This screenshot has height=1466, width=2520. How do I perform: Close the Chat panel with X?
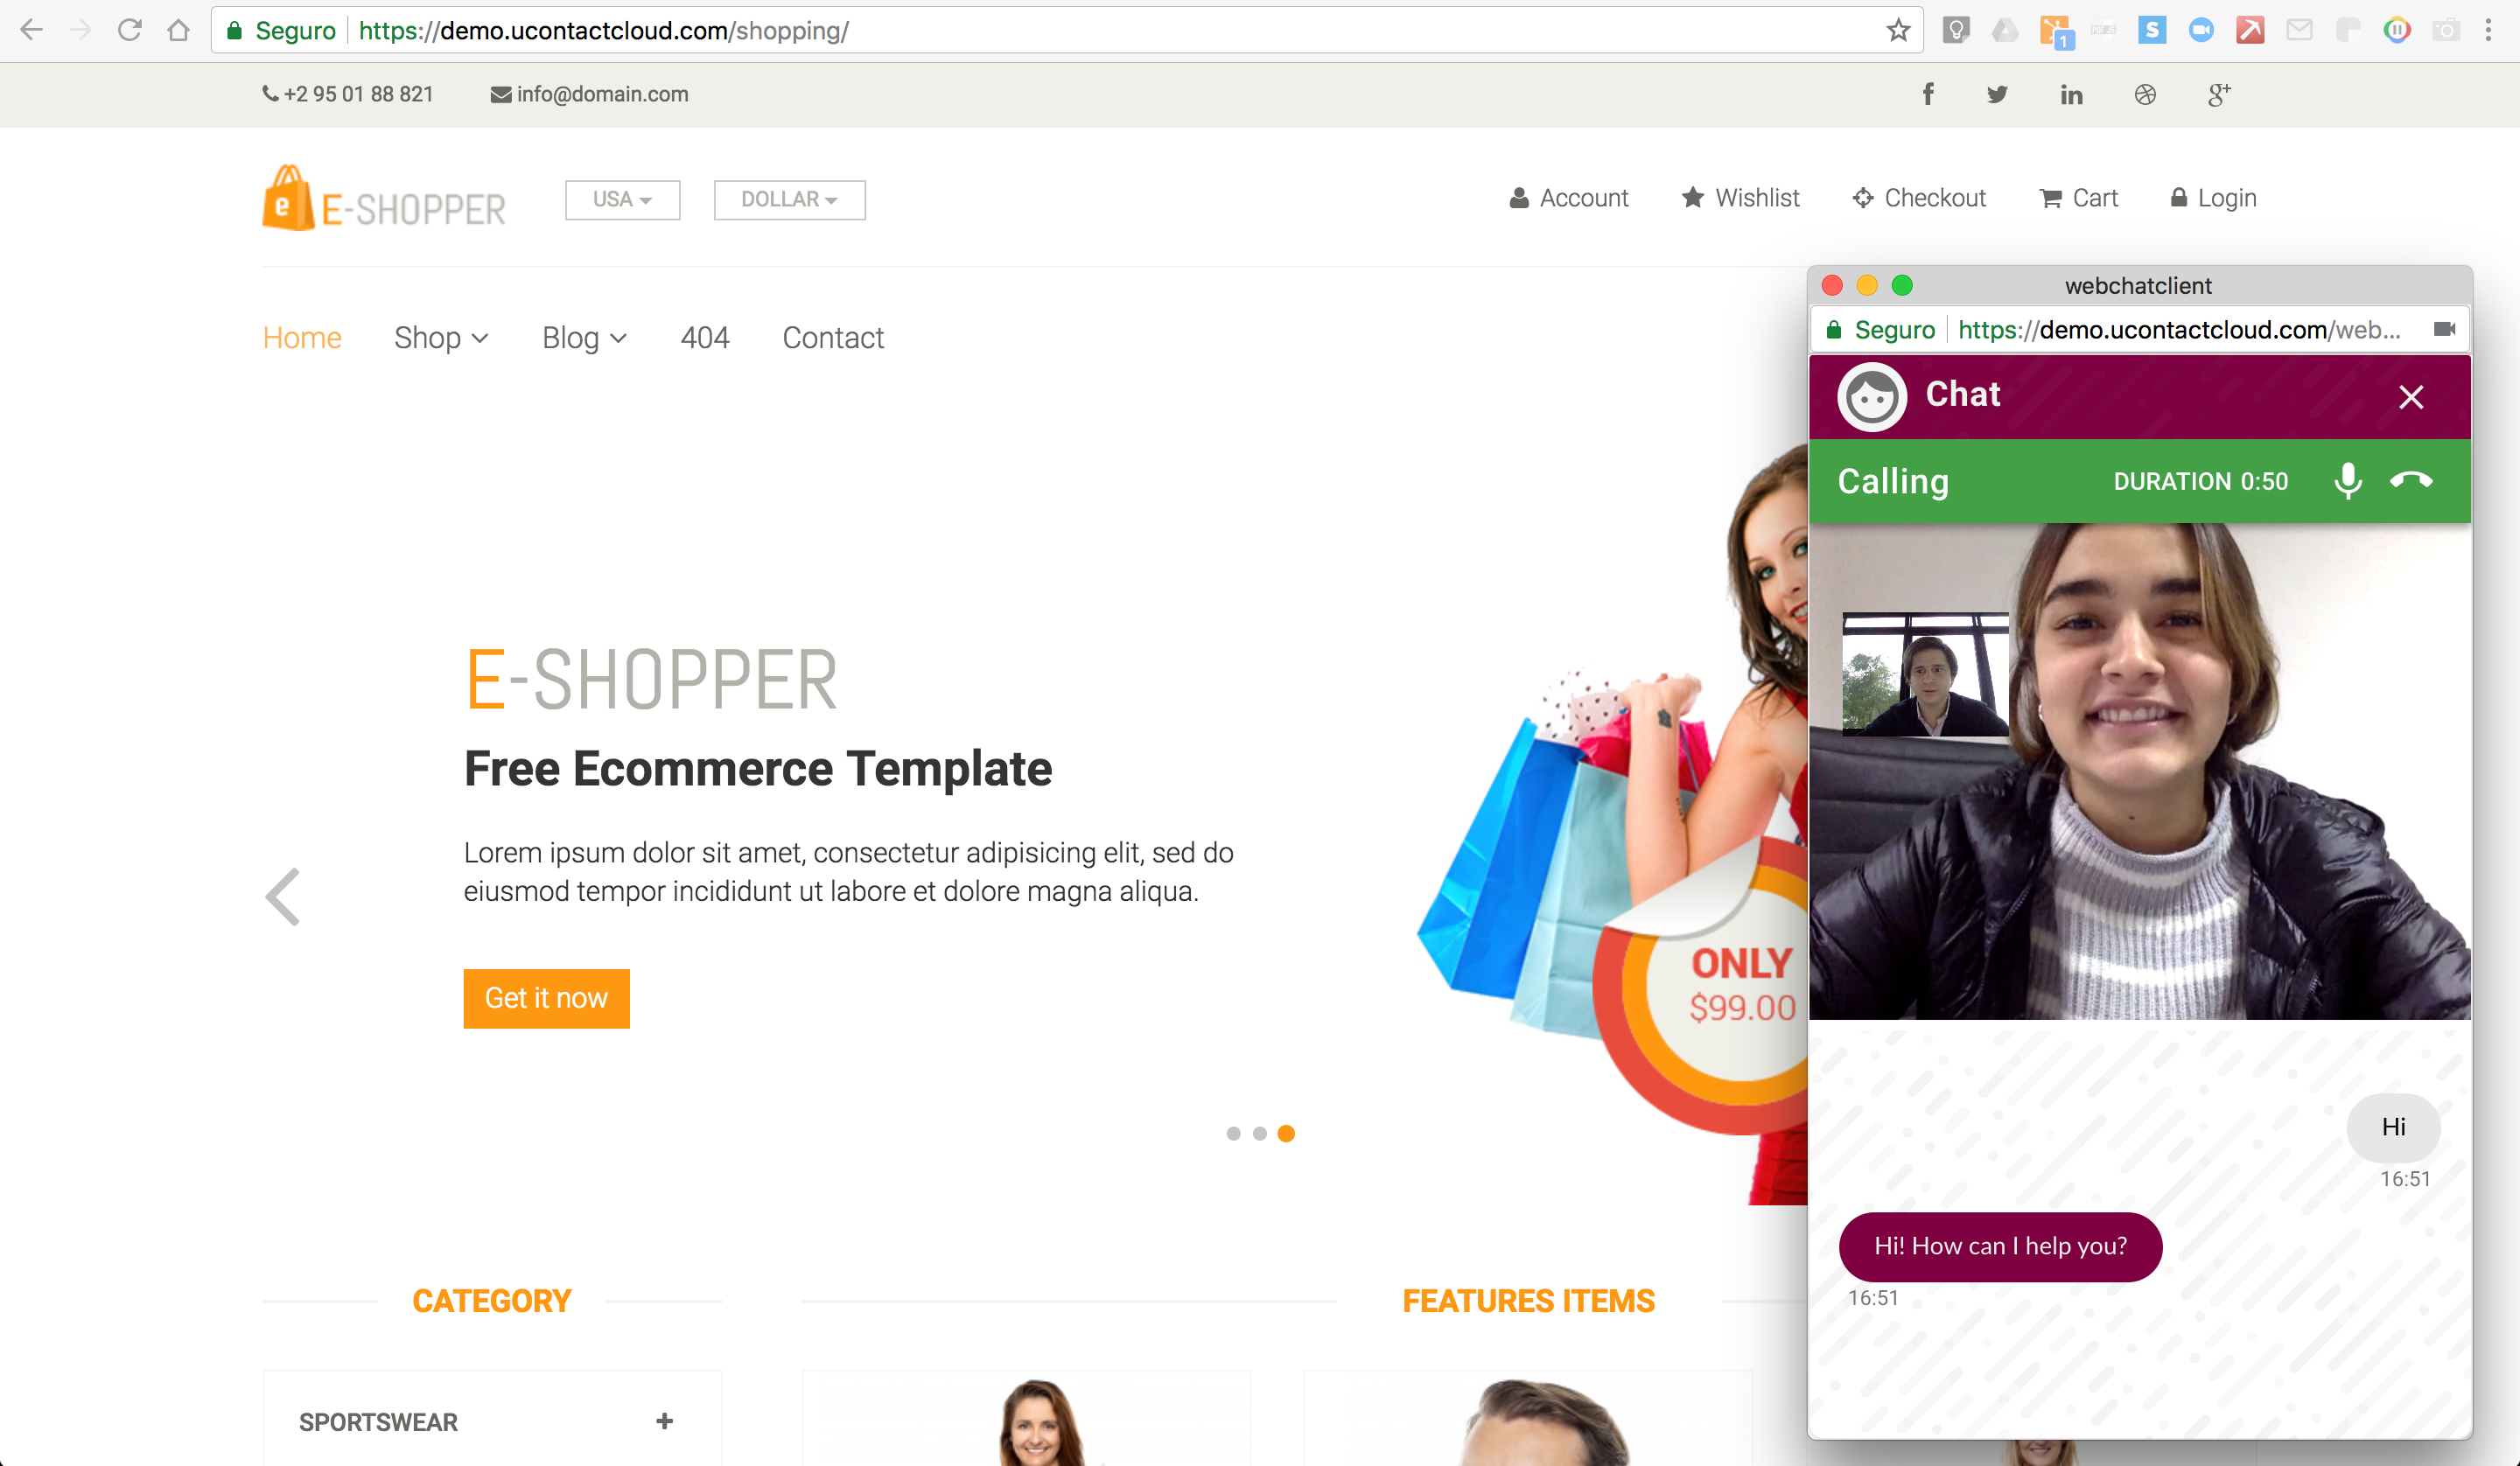(2411, 397)
